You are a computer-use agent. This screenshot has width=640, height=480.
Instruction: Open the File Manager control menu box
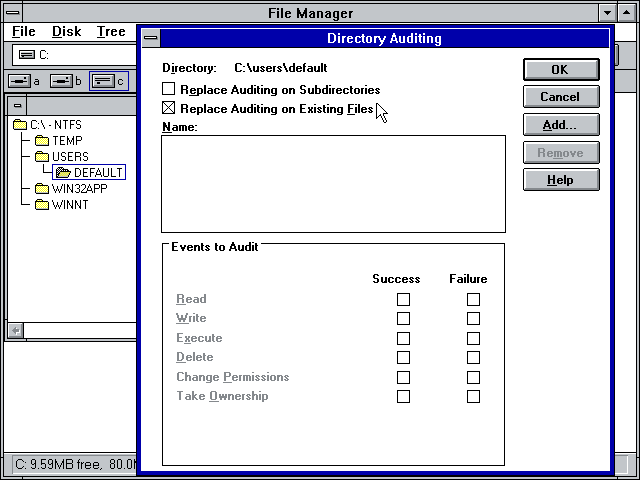pos(13,13)
